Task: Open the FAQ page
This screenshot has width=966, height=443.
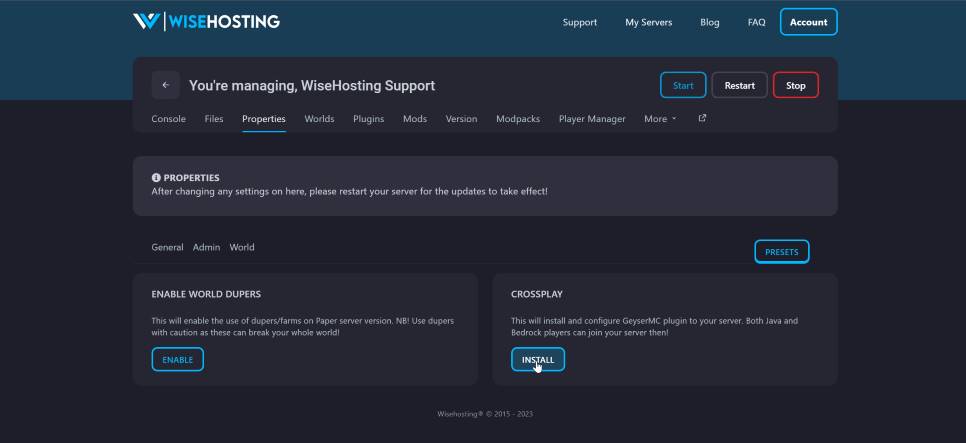Action: [x=757, y=22]
